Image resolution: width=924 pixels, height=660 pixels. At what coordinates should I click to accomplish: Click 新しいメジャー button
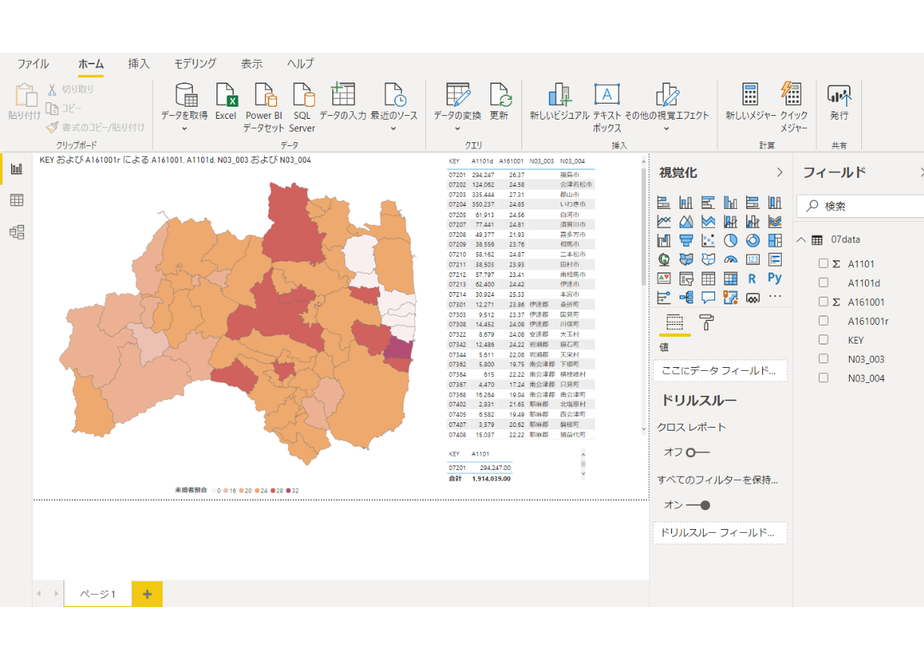pyautogui.click(x=750, y=102)
